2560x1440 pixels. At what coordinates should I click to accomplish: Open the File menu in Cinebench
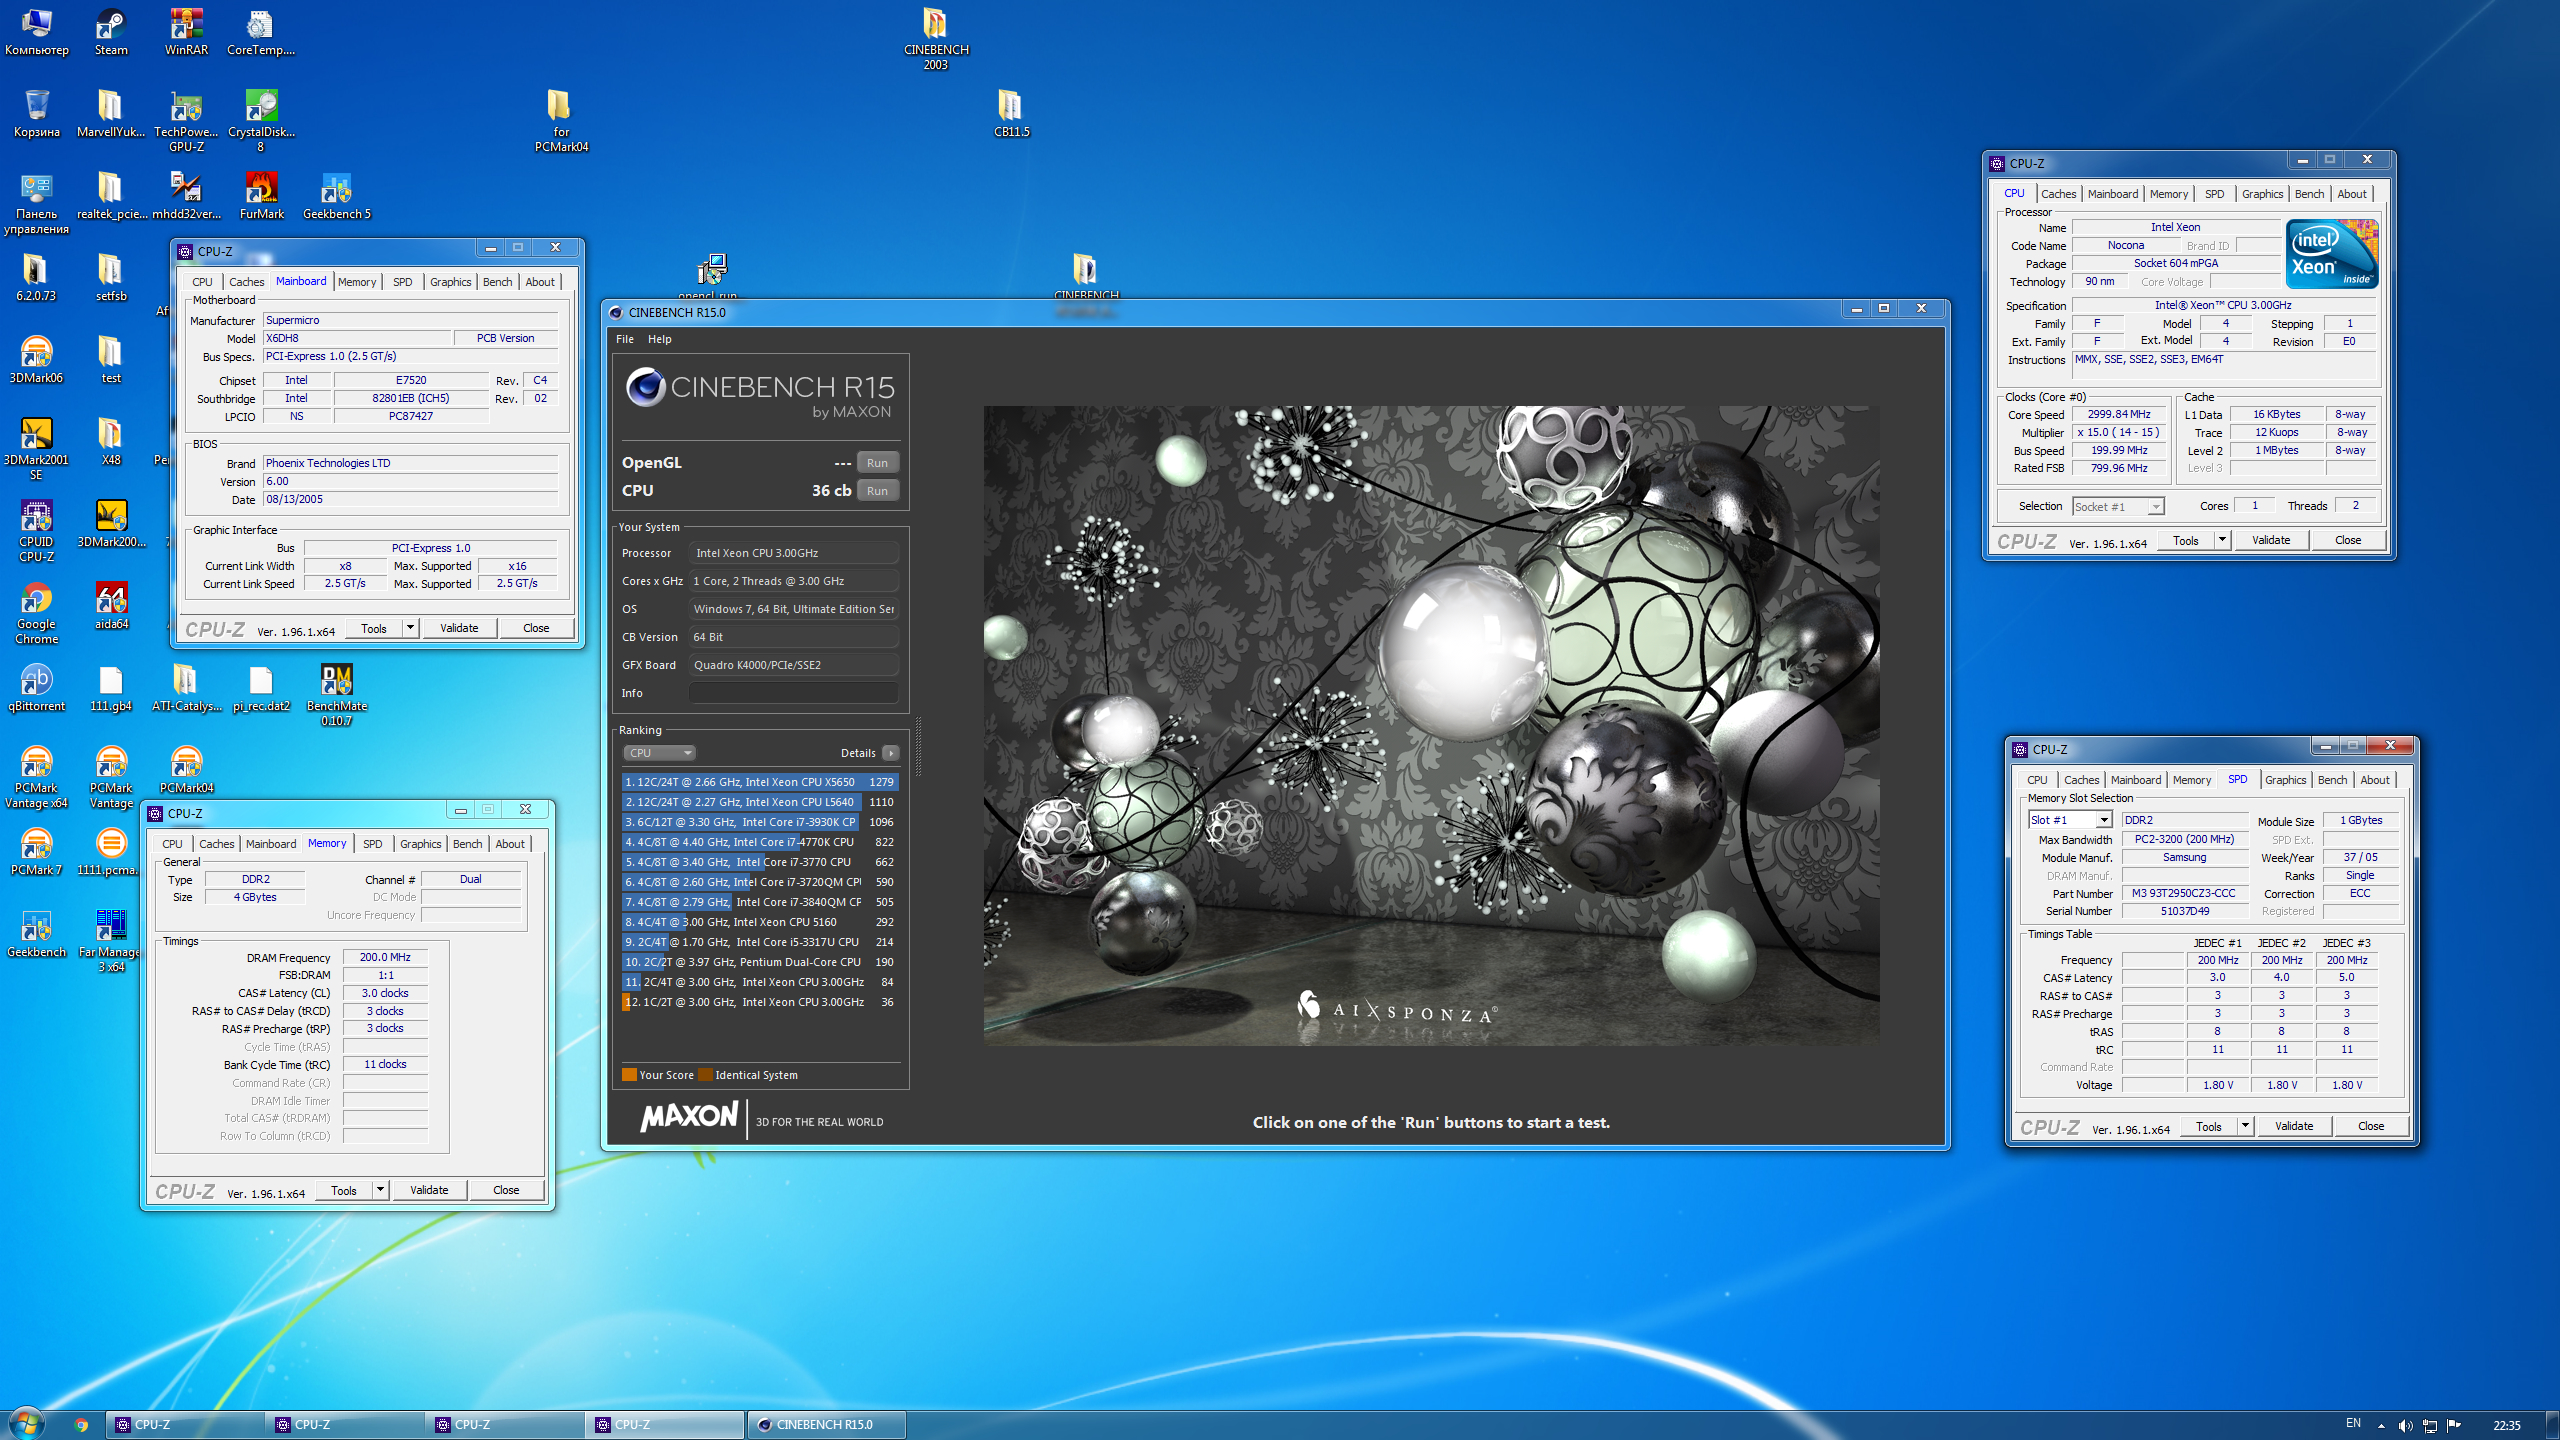click(625, 339)
